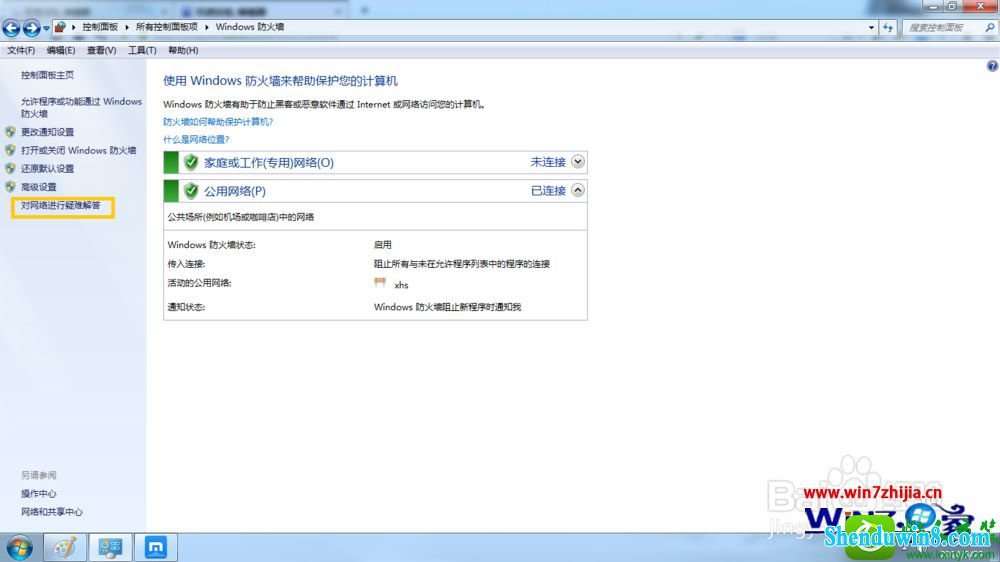
Task: Click shield icon beside 打开或关闭 Windows 防火墙
Action: pyautogui.click(x=10, y=151)
